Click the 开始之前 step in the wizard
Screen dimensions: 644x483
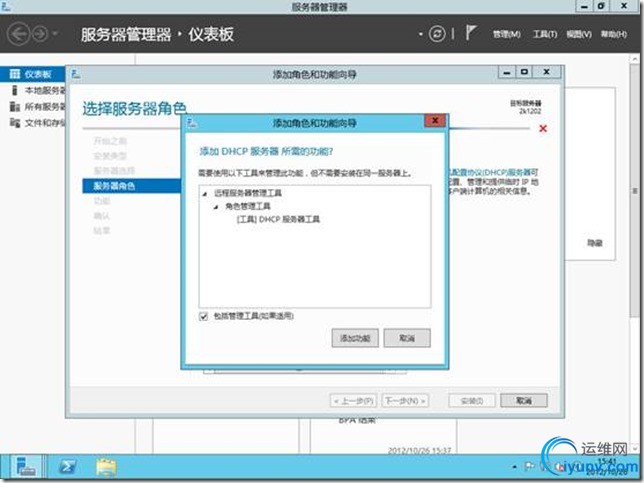pyautogui.click(x=110, y=141)
